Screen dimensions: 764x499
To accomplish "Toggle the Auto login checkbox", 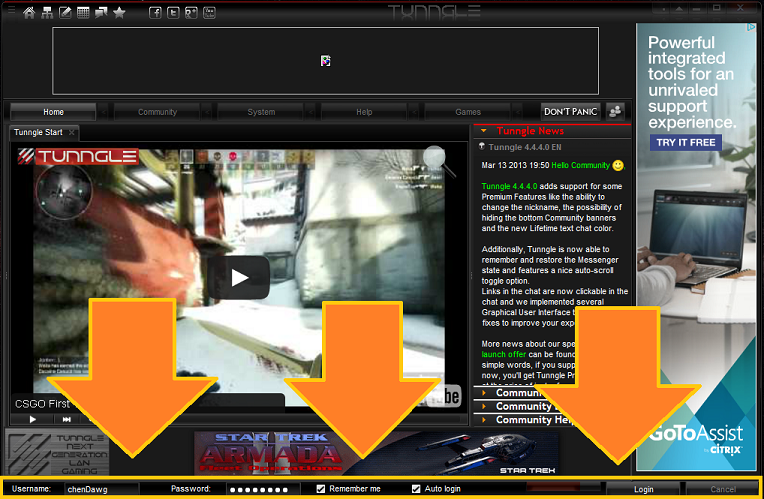I will (x=416, y=489).
